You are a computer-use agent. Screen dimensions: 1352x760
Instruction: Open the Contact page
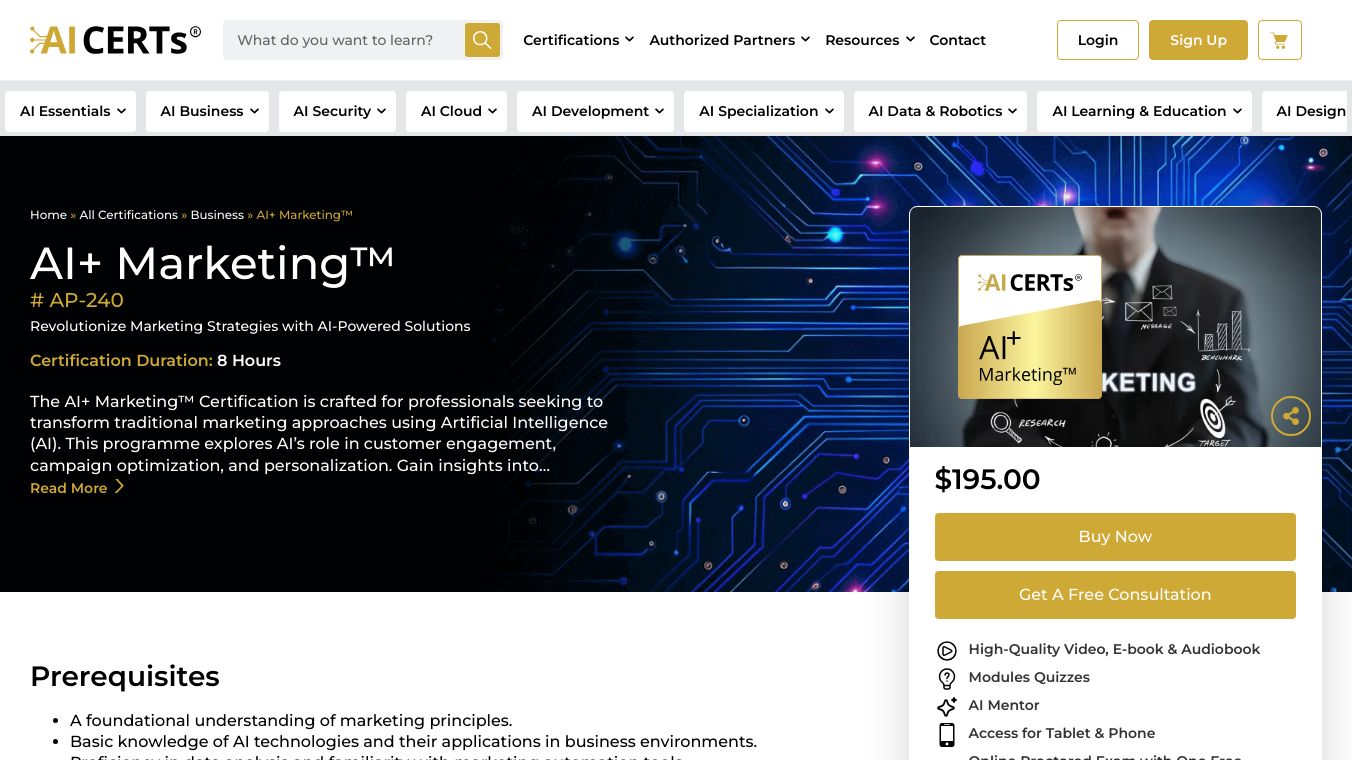pos(957,40)
